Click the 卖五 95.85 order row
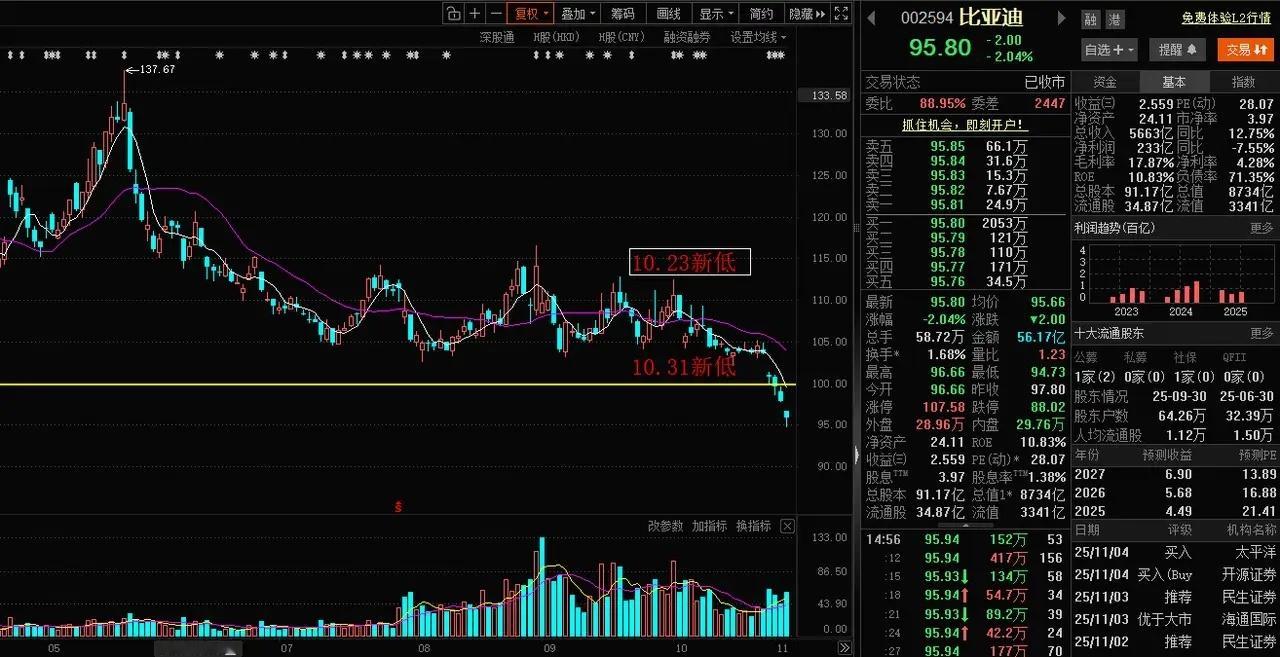The image size is (1280, 657). point(964,146)
